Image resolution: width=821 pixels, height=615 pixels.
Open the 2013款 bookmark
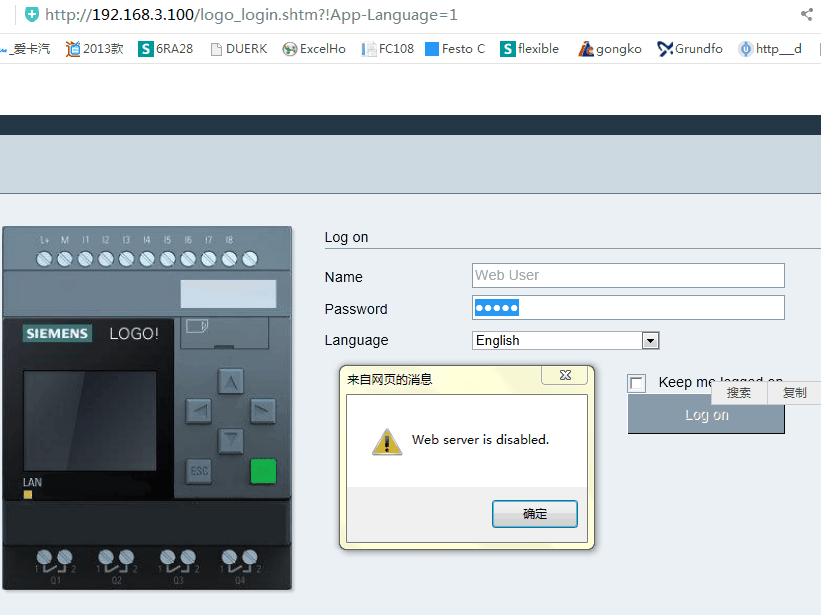click(x=94, y=49)
